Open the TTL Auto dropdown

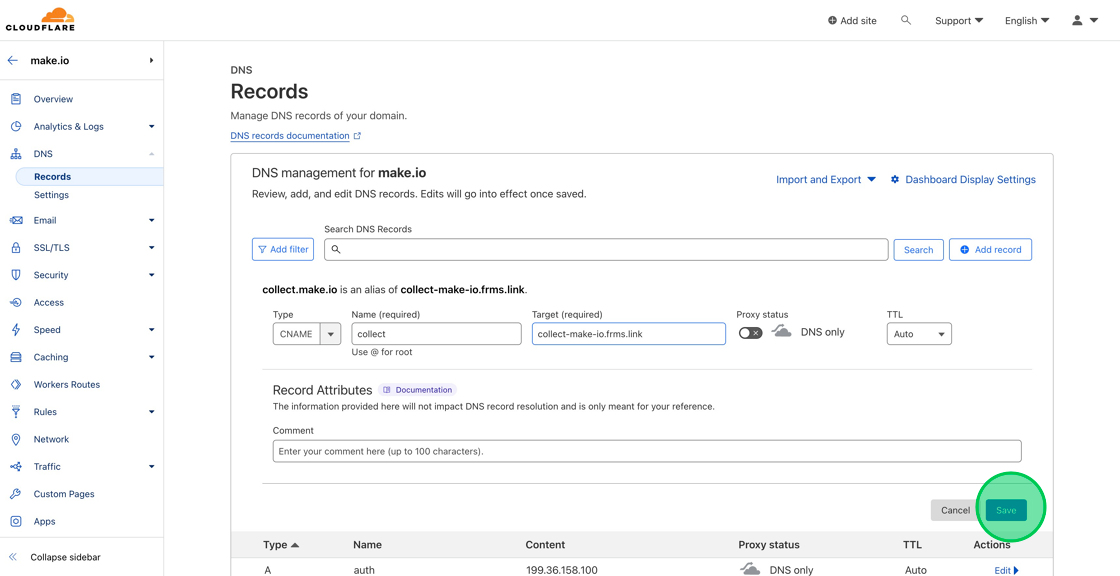pos(918,333)
